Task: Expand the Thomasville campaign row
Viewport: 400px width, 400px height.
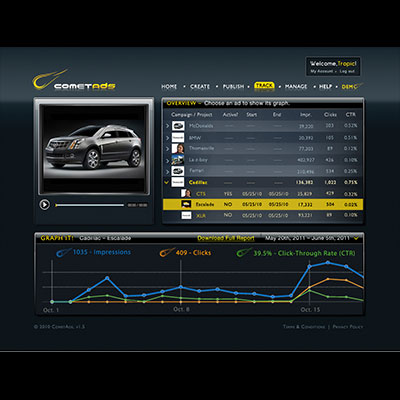Action: [x=168, y=149]
